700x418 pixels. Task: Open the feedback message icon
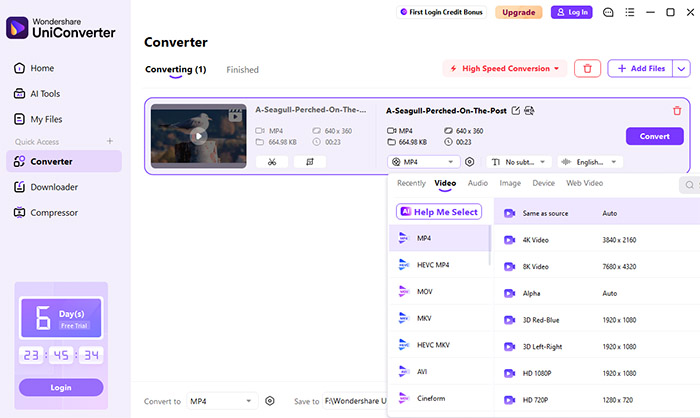[x=608, y=13]
